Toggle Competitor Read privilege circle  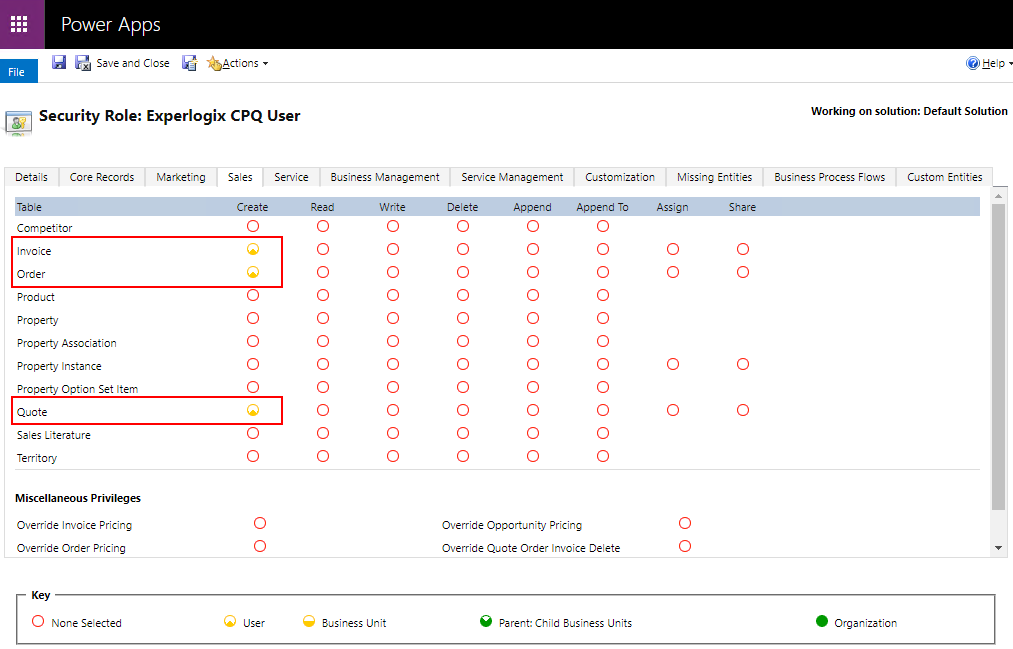pos(323,226)
